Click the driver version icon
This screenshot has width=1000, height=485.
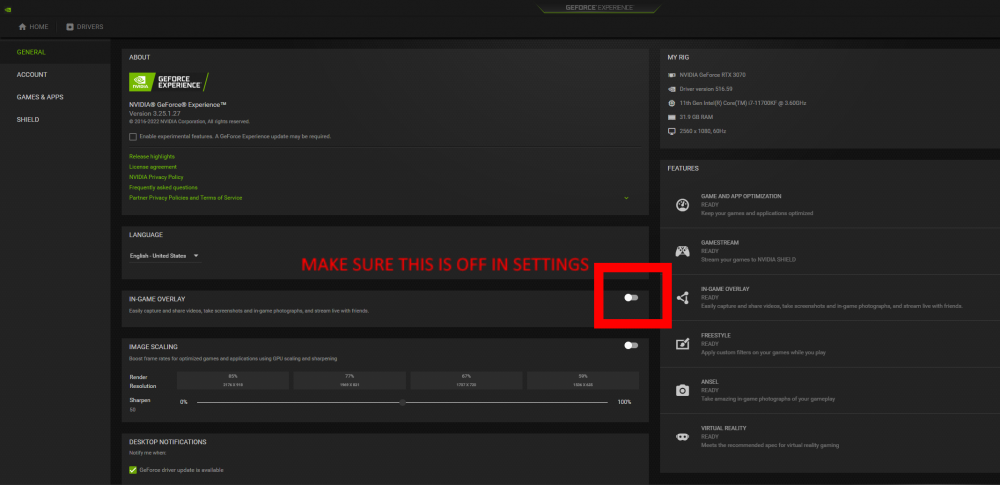click(x=672, y=89)
